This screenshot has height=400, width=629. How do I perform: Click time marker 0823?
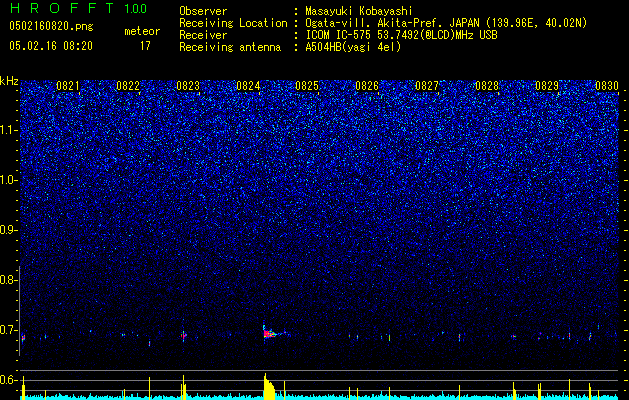click(188, 86)
